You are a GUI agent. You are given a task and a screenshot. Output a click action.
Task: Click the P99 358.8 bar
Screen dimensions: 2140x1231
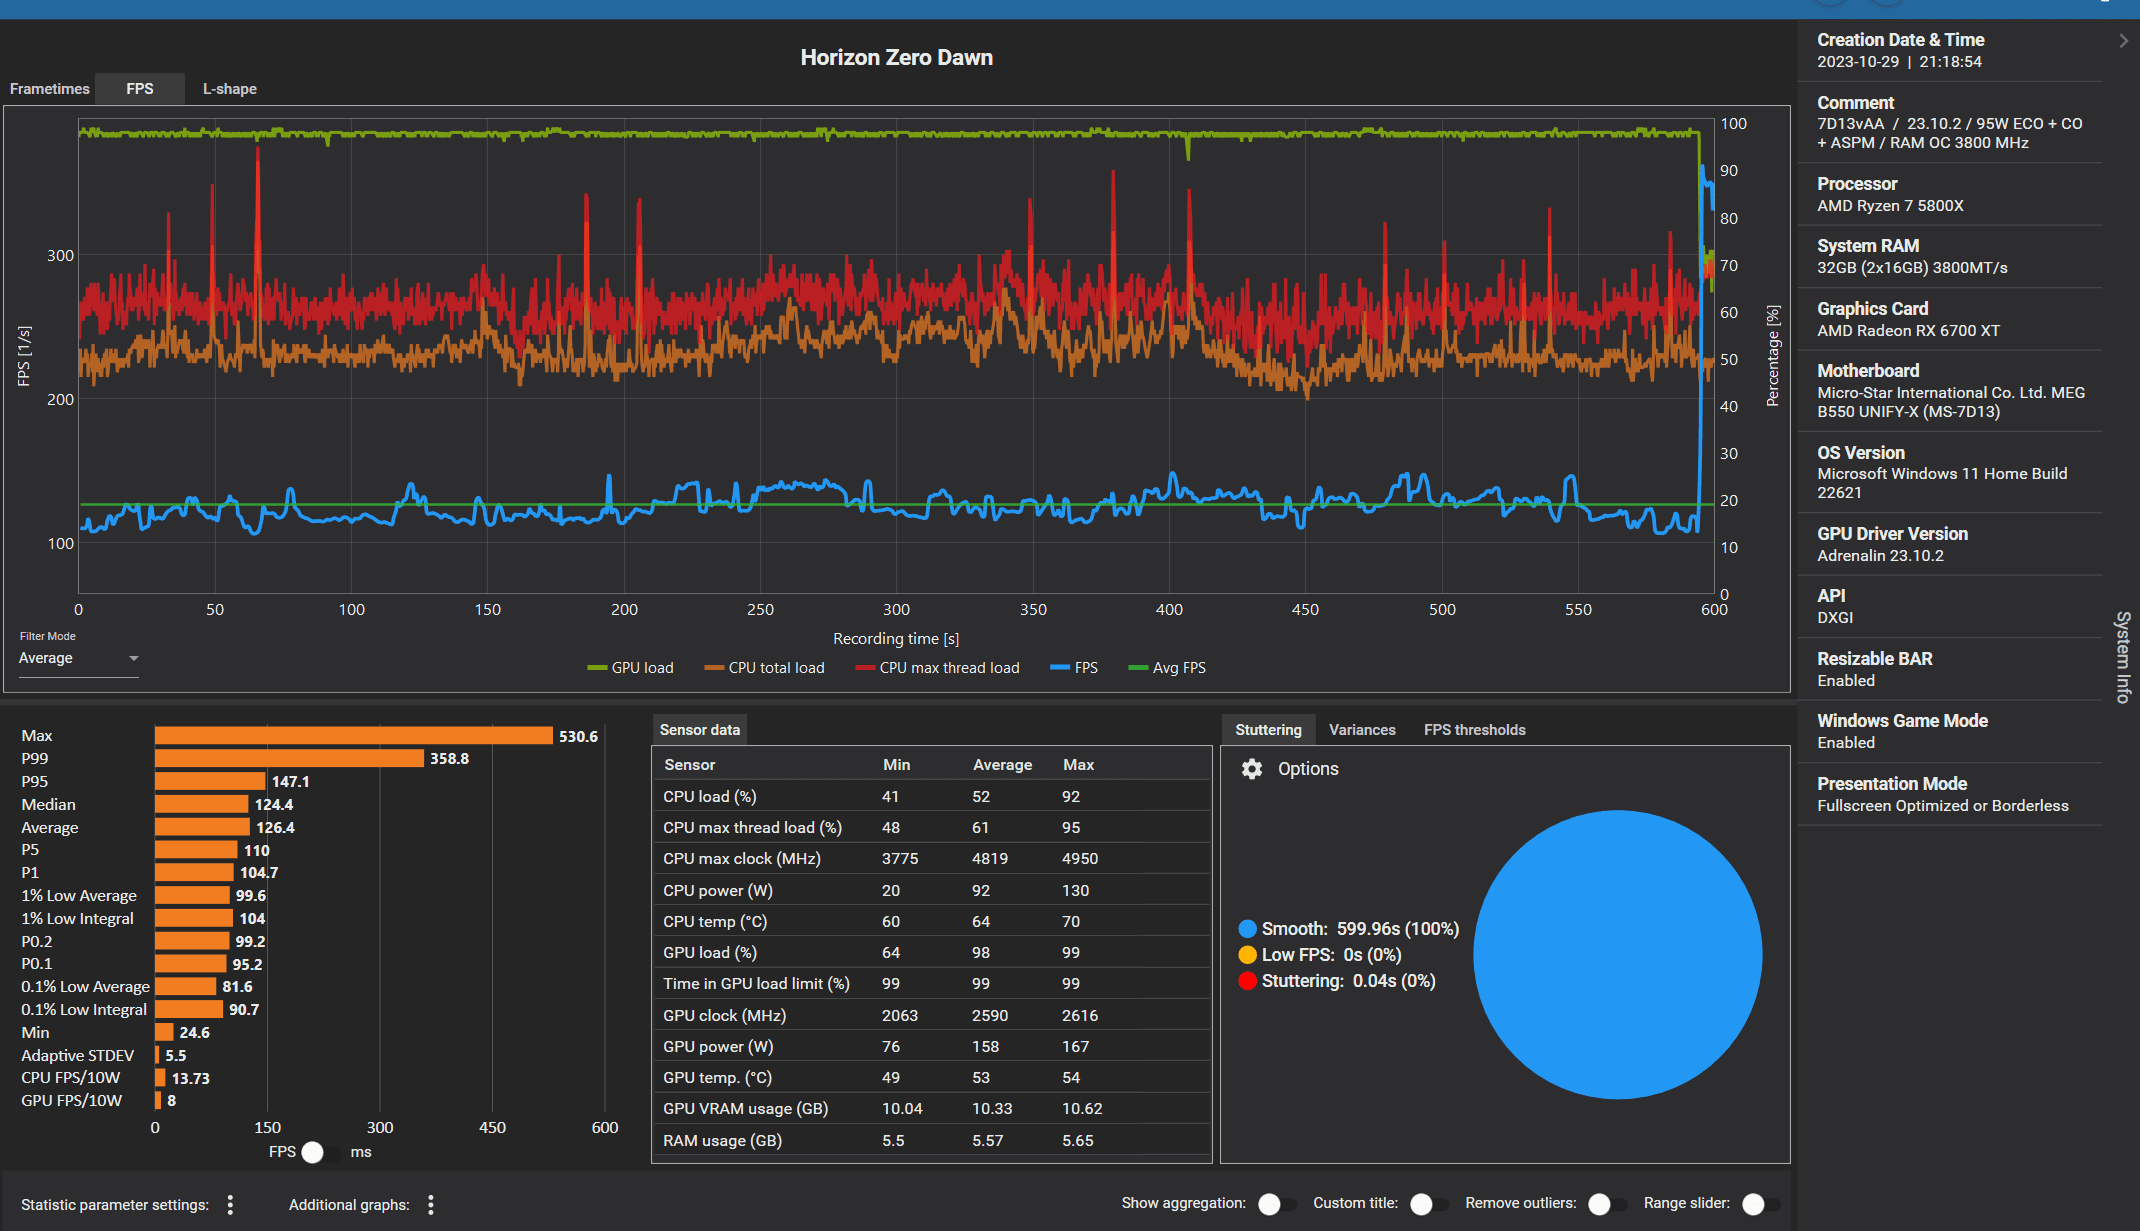tap(289, 759)
